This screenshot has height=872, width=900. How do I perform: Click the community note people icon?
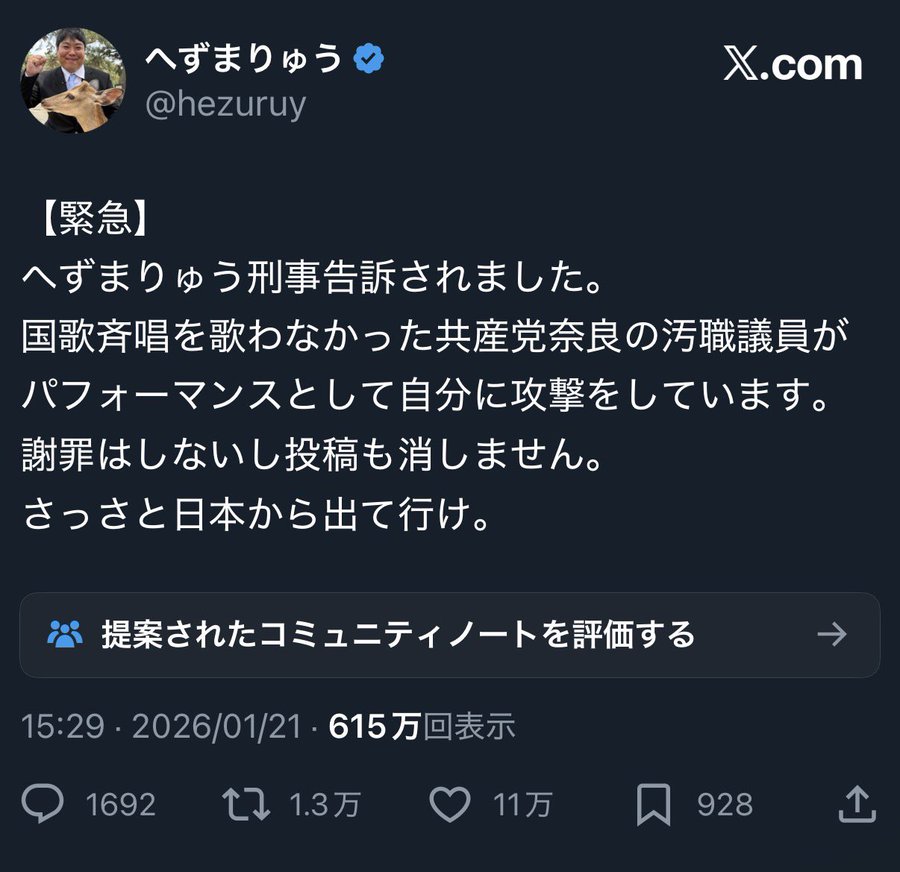click(x=65, y=634)
